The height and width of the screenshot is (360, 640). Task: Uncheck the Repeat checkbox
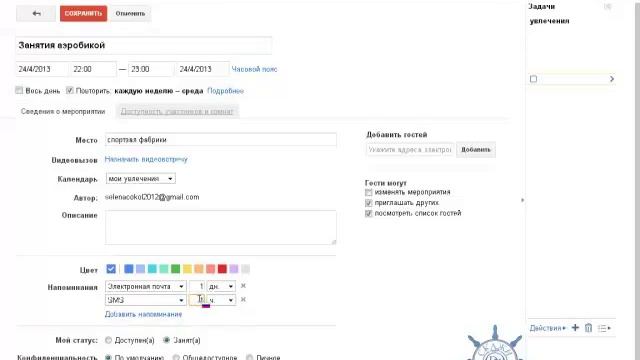[x=70, y=90]
